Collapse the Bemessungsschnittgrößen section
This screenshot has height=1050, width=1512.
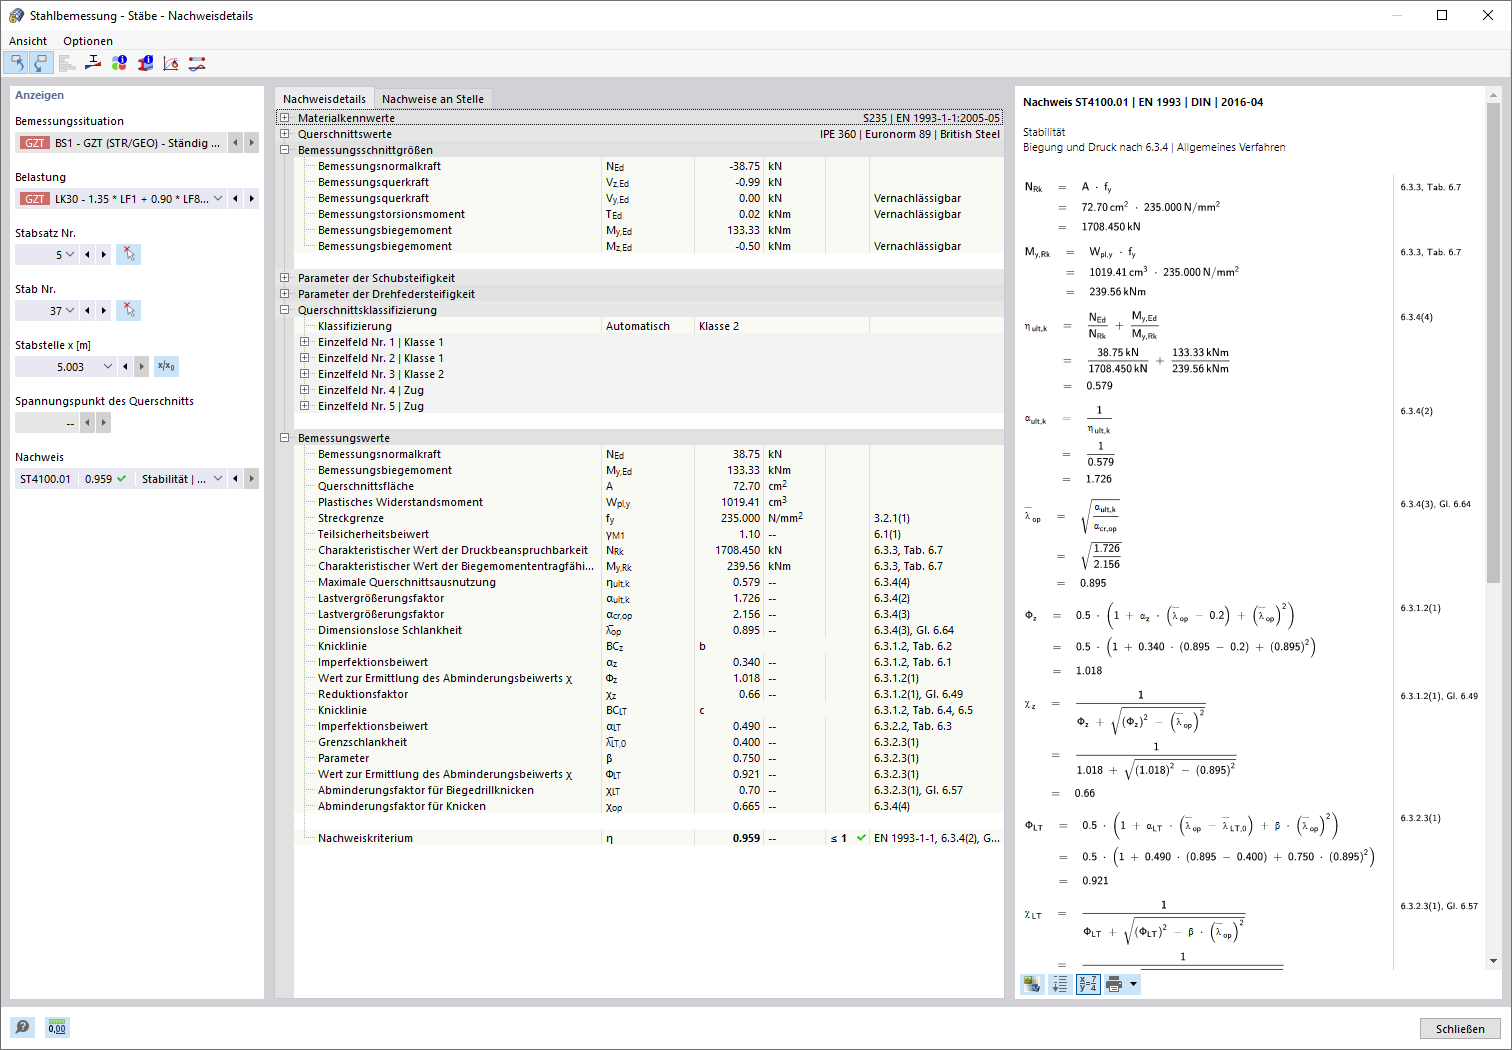click(285, 150)
